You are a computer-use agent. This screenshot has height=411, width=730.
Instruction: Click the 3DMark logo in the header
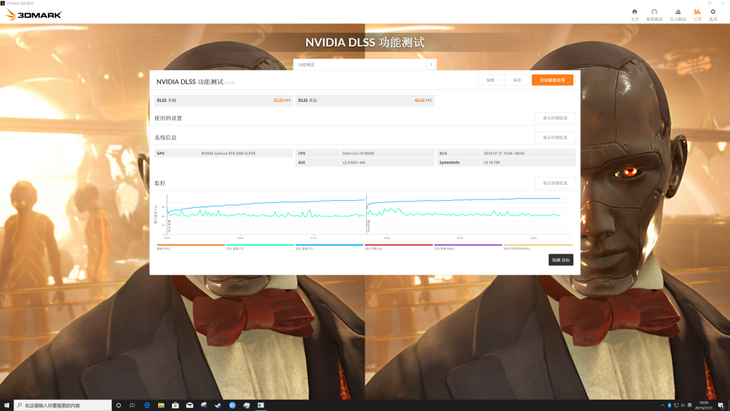(x=34, y=15)
